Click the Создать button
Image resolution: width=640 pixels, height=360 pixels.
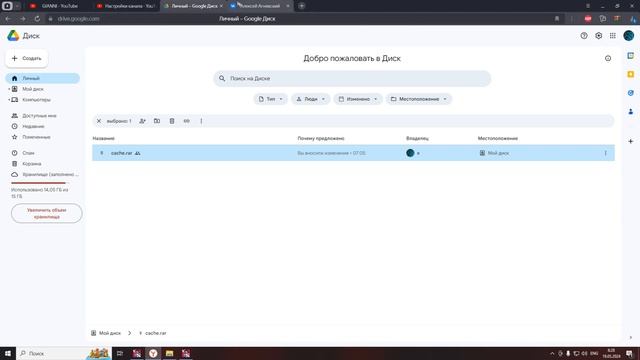tap(27, 58)
